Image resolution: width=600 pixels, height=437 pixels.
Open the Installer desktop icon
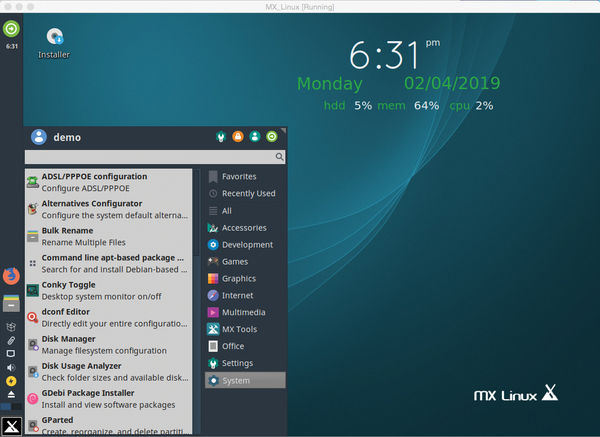tap(54, 44)
